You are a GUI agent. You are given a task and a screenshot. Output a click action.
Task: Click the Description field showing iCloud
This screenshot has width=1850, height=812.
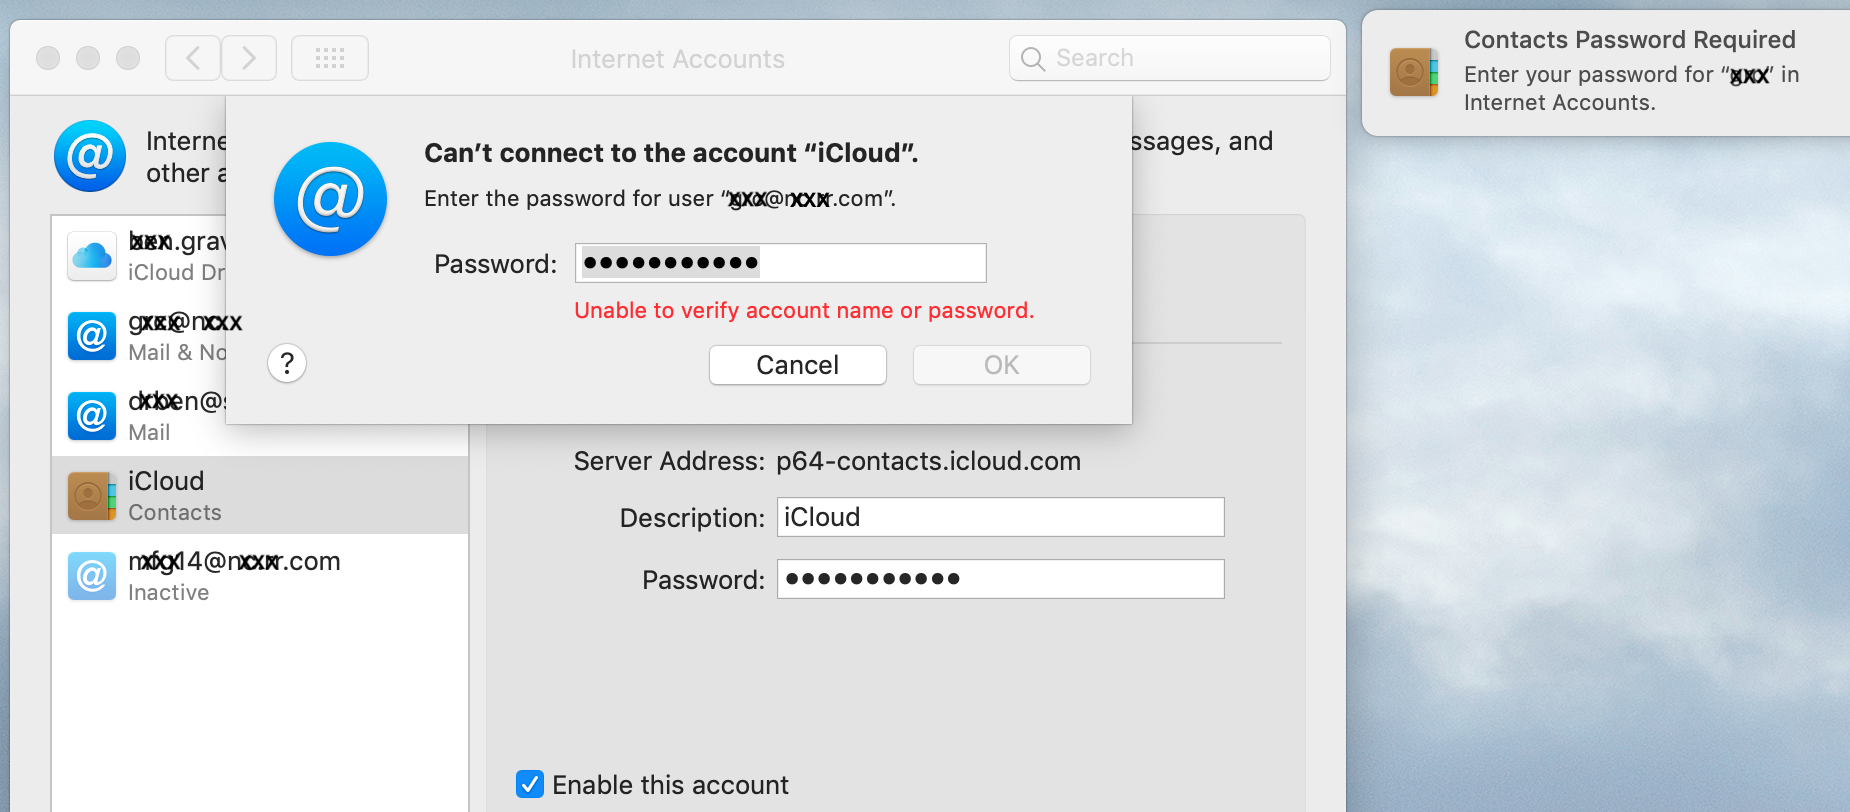tap(1000, 517)
